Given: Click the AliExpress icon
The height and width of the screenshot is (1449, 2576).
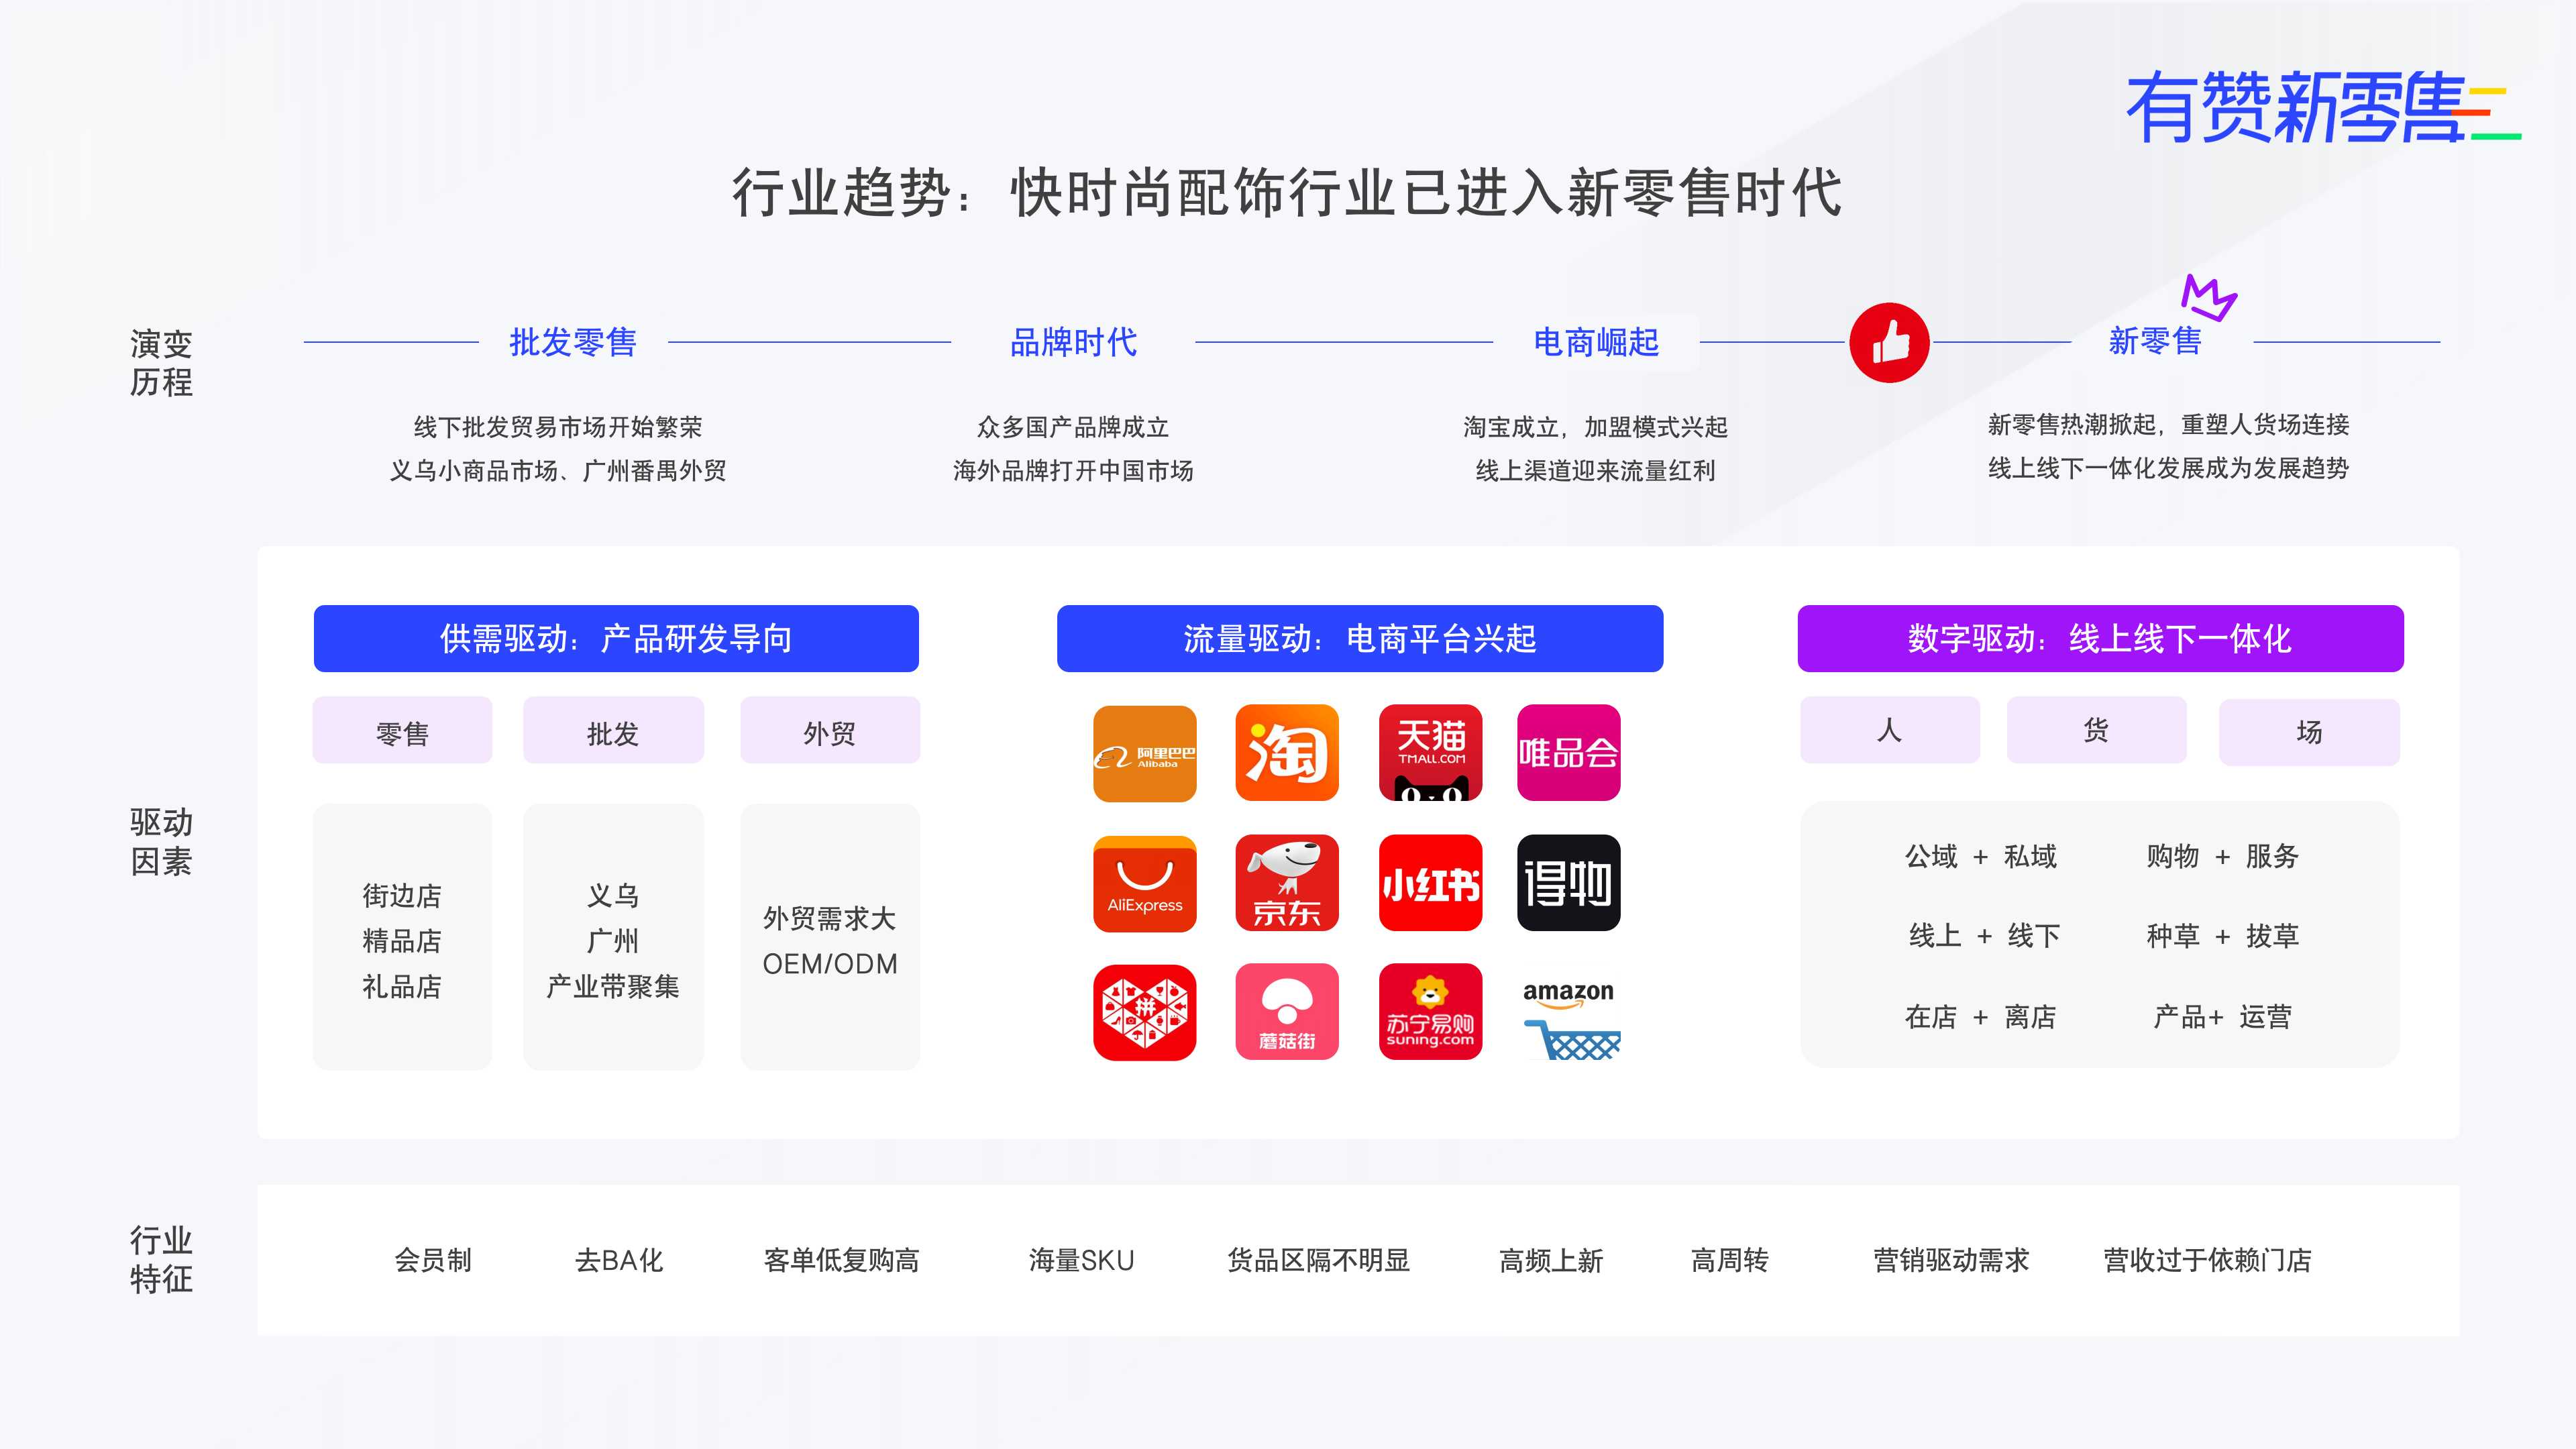Looking at the screenshot, I should point(1144,883).
